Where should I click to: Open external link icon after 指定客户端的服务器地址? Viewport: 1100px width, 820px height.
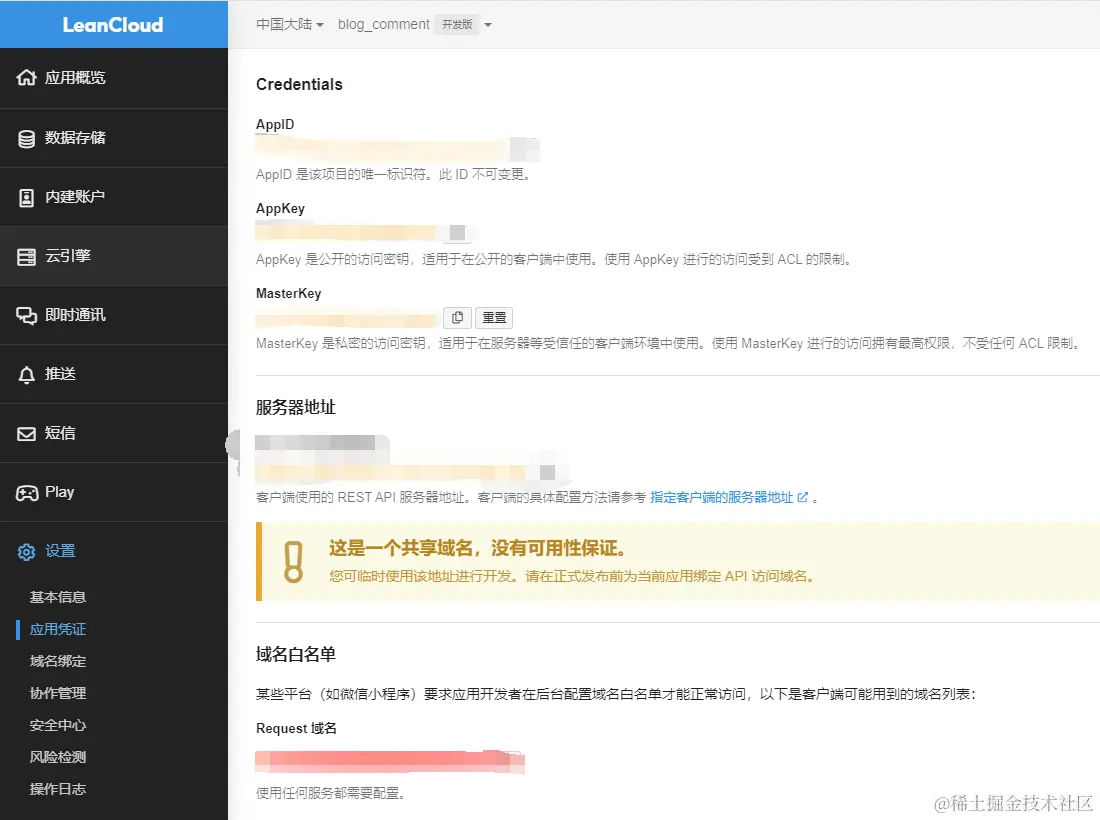click(x=803, y=497)
